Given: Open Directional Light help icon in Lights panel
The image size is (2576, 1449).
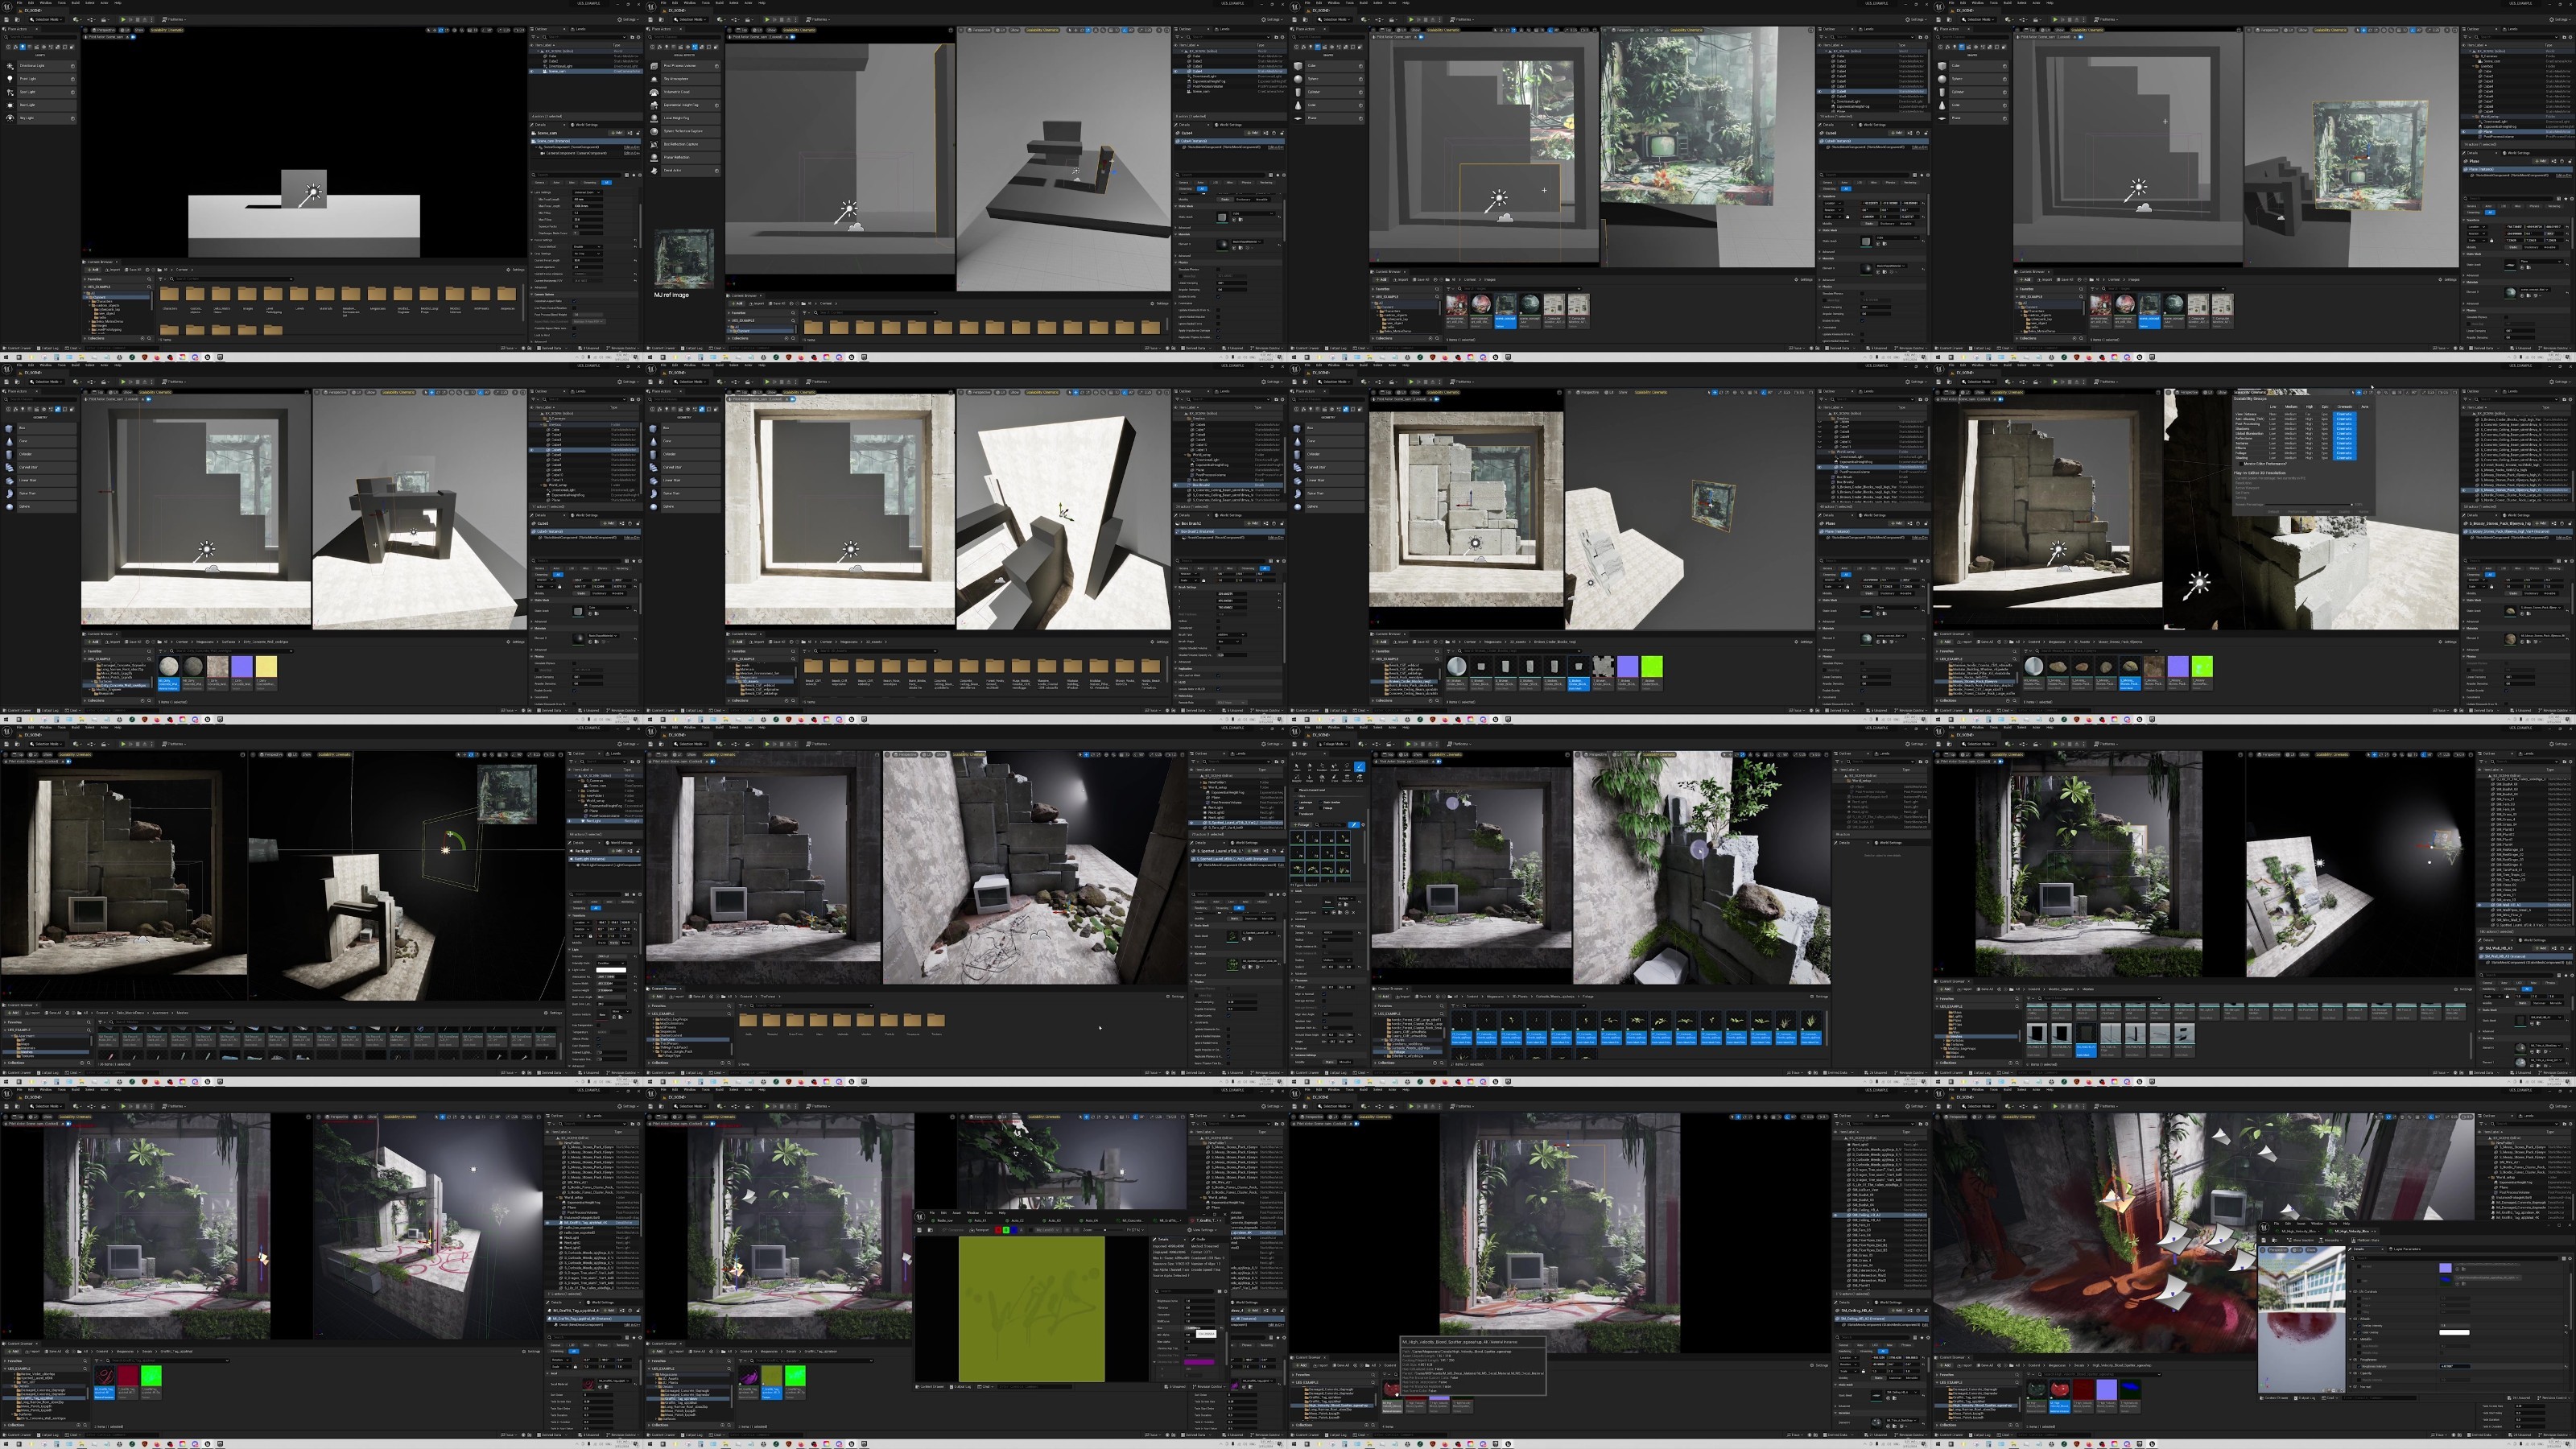Looking at the screenshot, I should point(73,66).
